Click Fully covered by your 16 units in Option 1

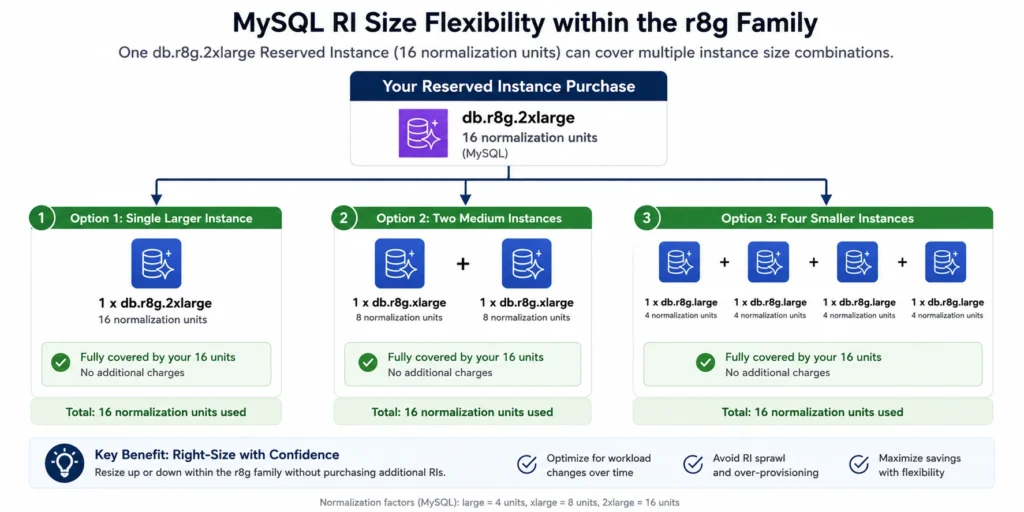click(x=158, y=357)
